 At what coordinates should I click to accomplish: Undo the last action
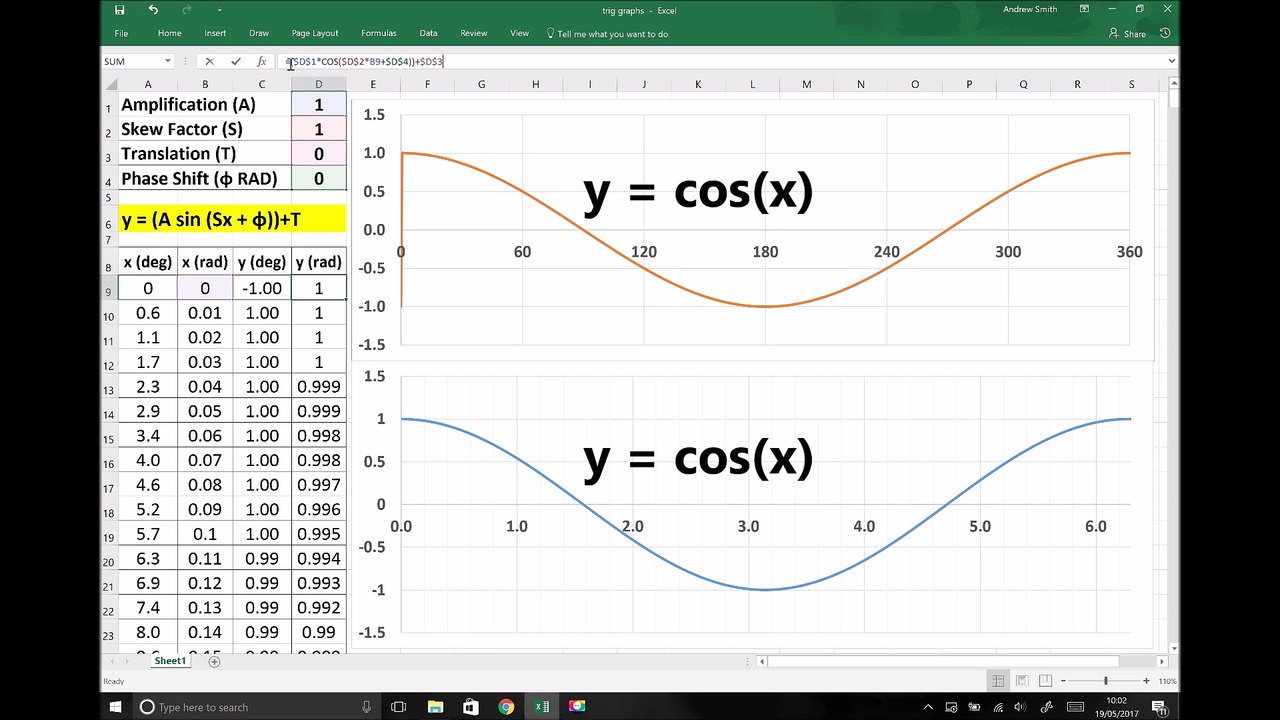pos(153,10)
